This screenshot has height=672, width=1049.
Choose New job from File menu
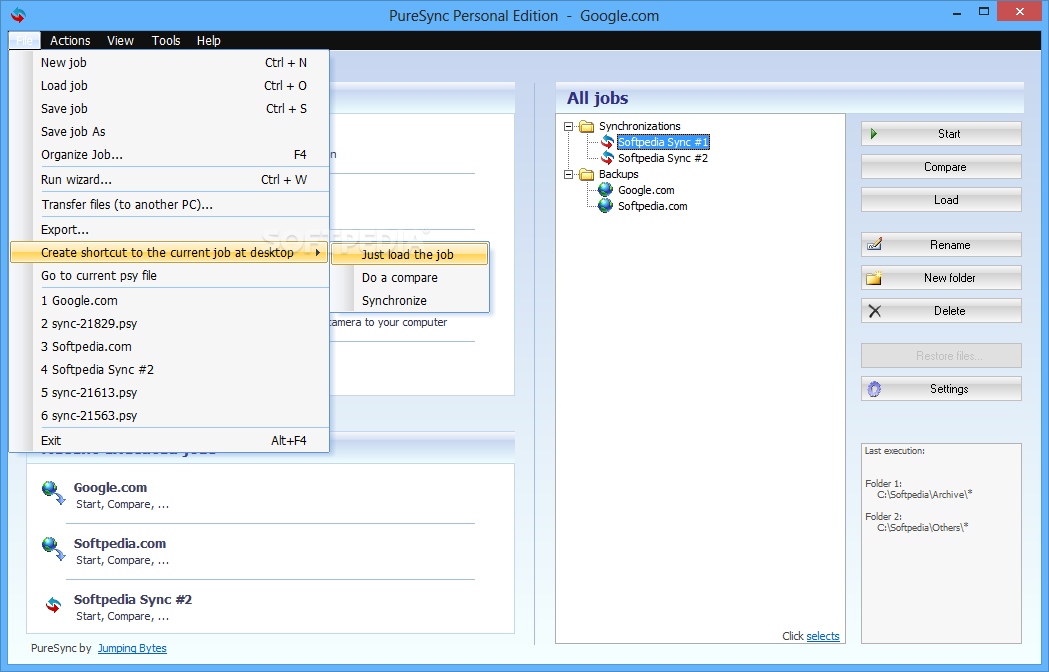click(170, 62)
